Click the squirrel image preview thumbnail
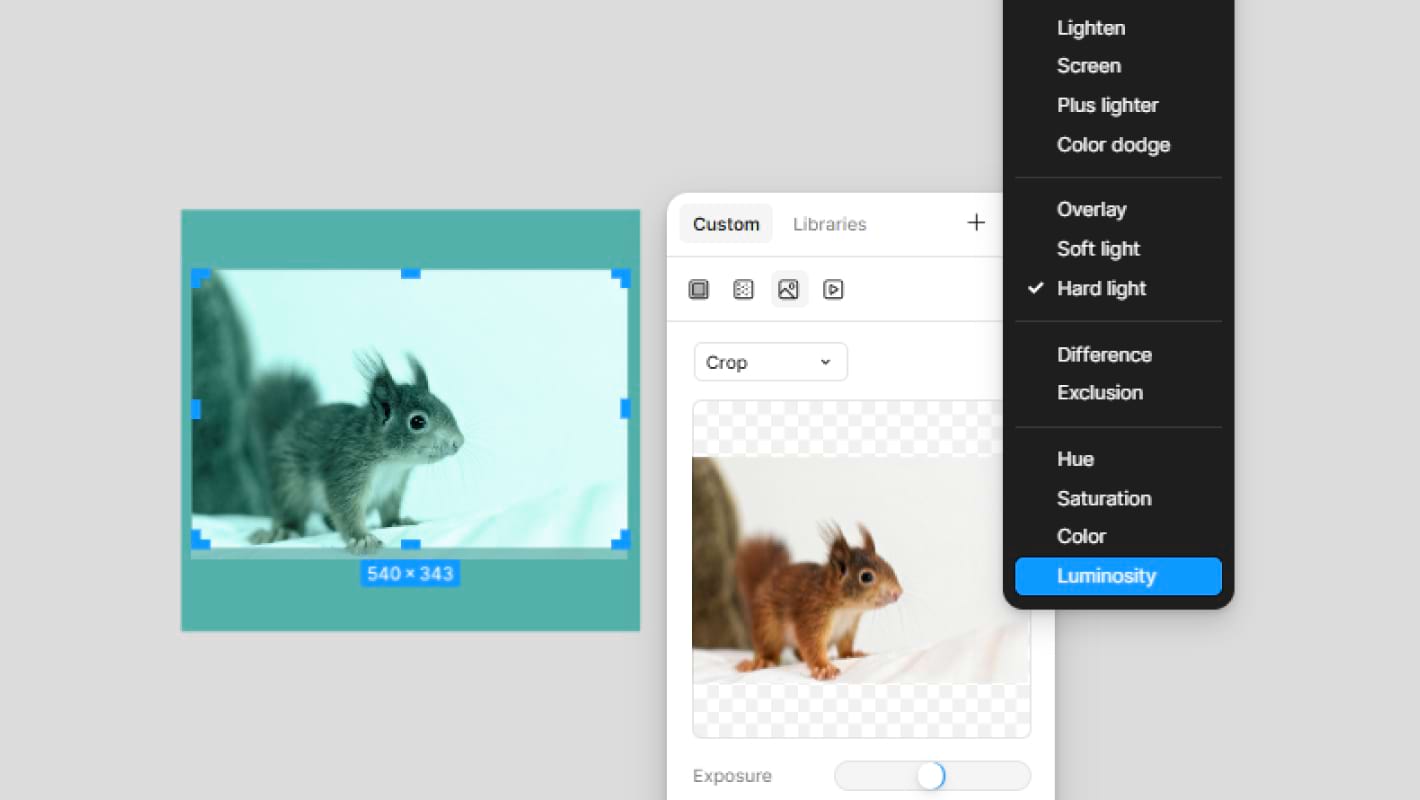This screenshot has width=1420, height=800. click(x=861, y=570)
